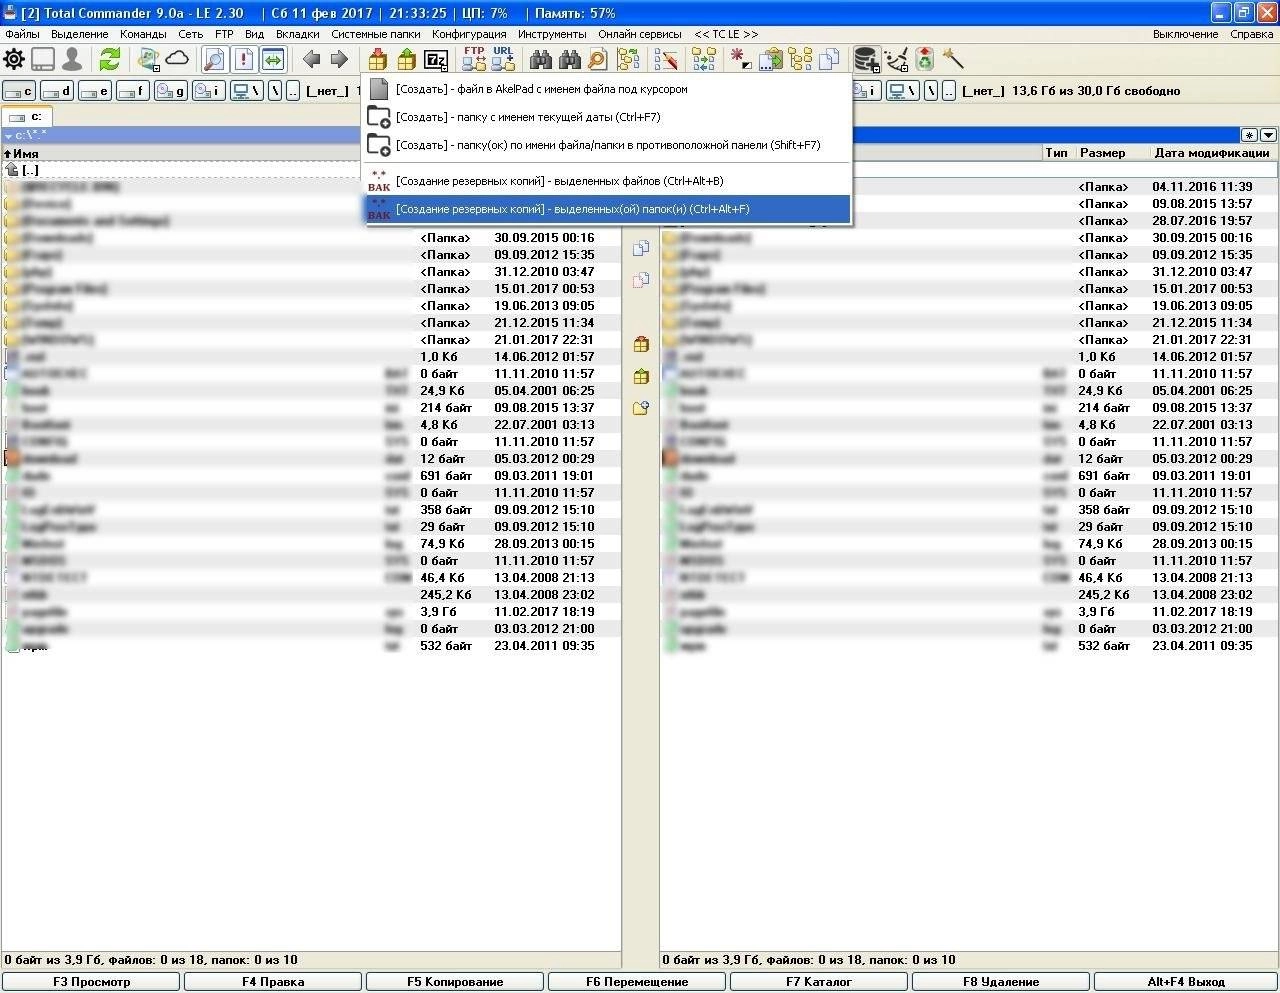The height and width of the screenshot is (993, 1280).
Task: Click the gray user silhouette toolbar icon
Action: [x=72, y=60]
